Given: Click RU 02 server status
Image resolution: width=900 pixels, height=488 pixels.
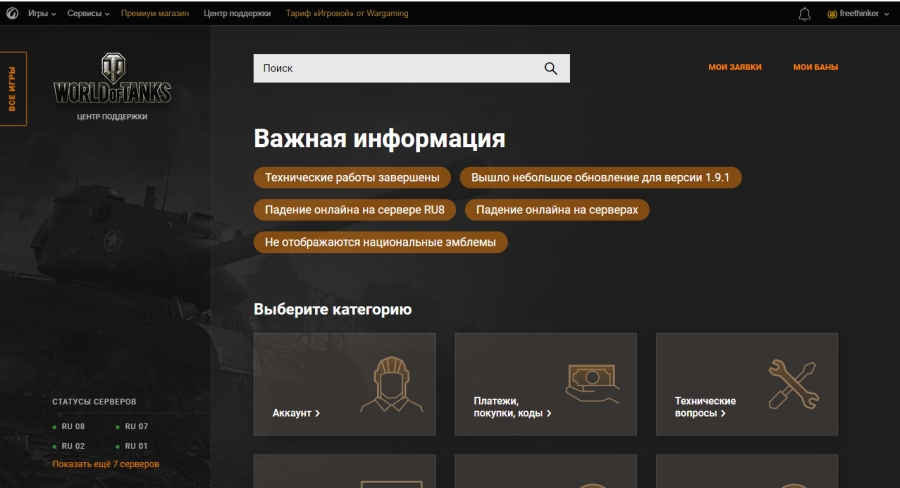Looking at the screenshot, I should pyautogui.click(x=69, y=446).
